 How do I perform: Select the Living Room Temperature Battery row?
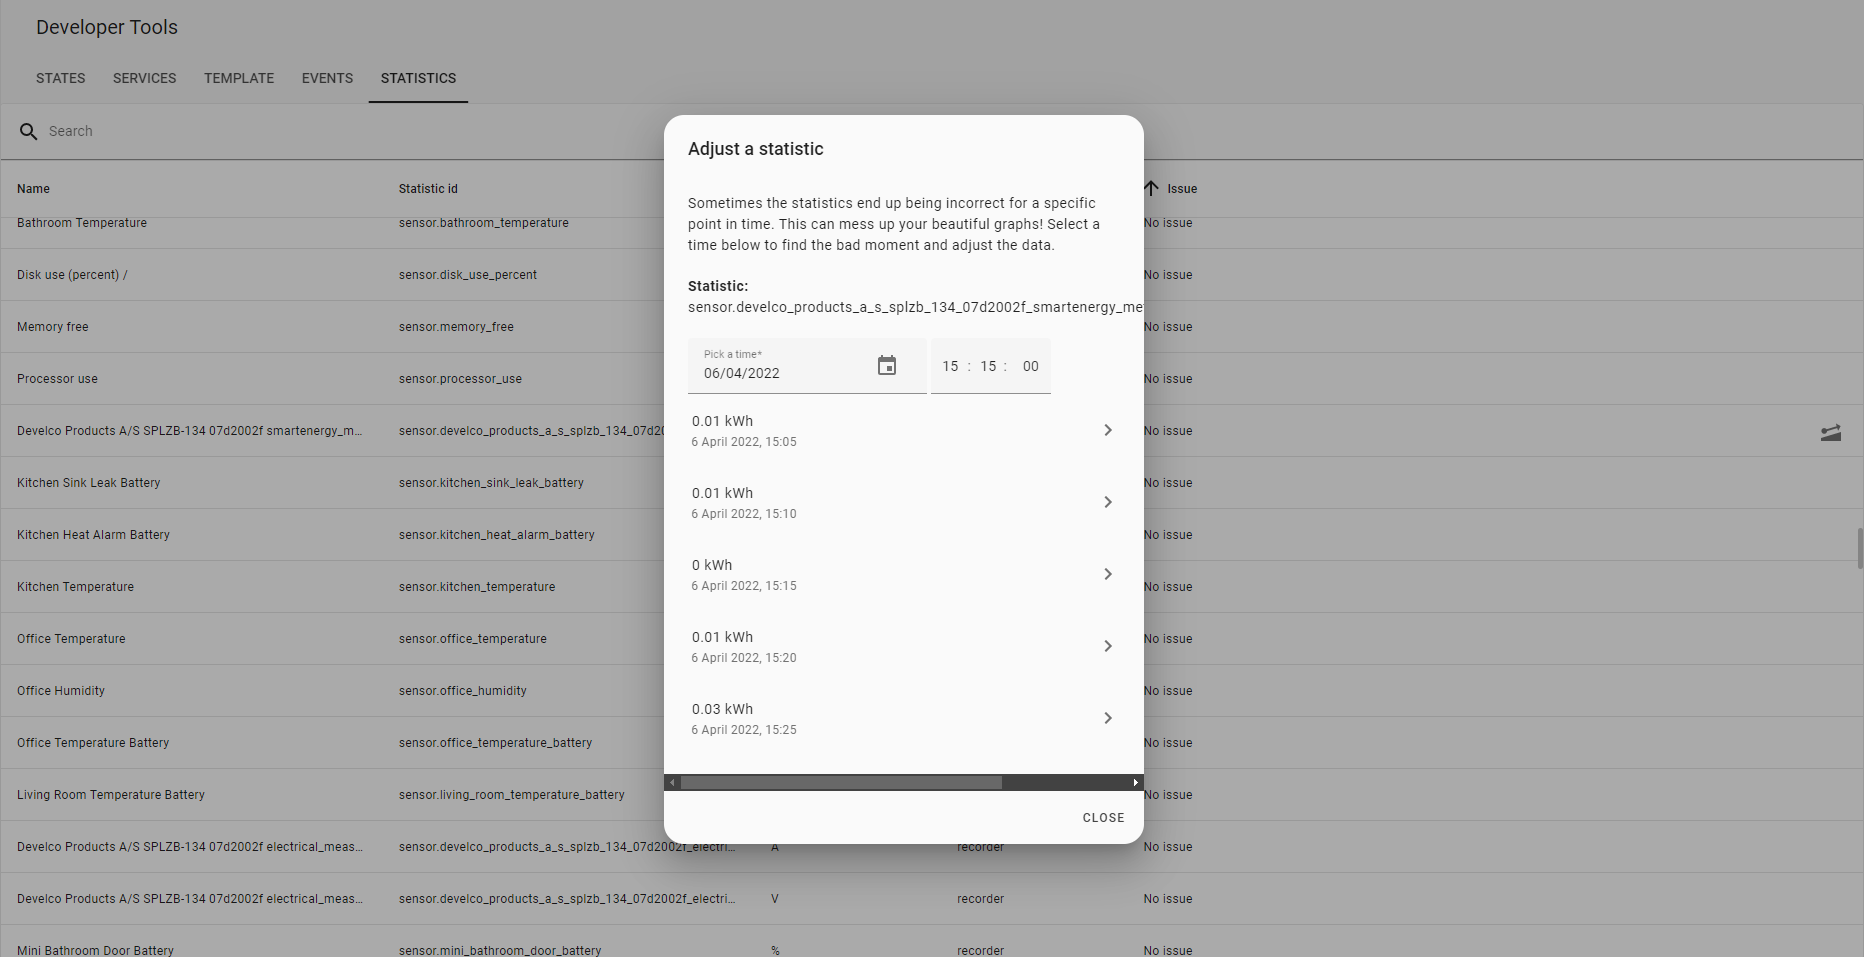pyautogui.click(x=111, y=795)
